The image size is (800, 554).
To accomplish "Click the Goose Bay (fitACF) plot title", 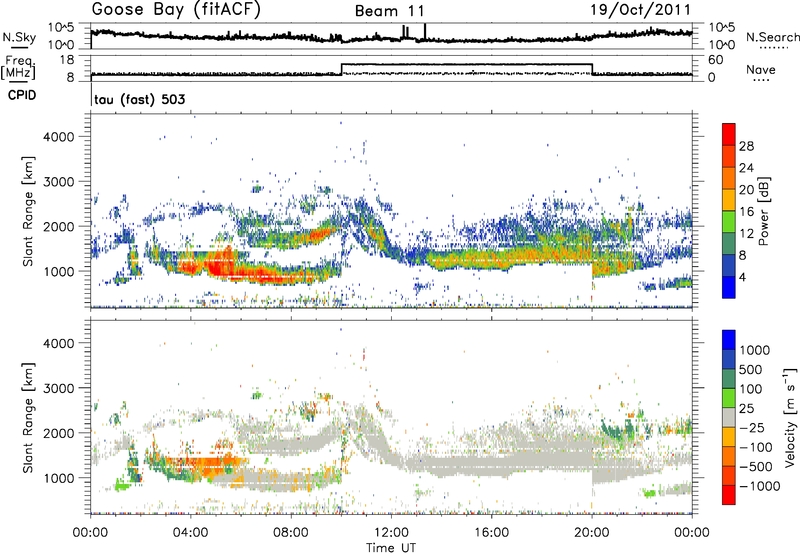I will [x=176, y=10].
